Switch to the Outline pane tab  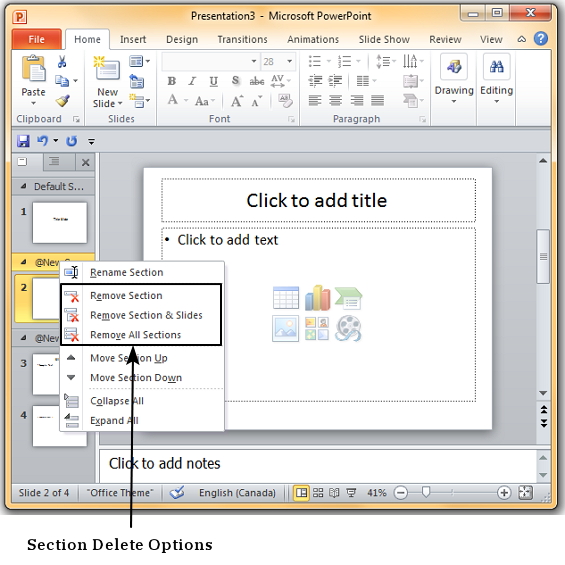[54, 162]
